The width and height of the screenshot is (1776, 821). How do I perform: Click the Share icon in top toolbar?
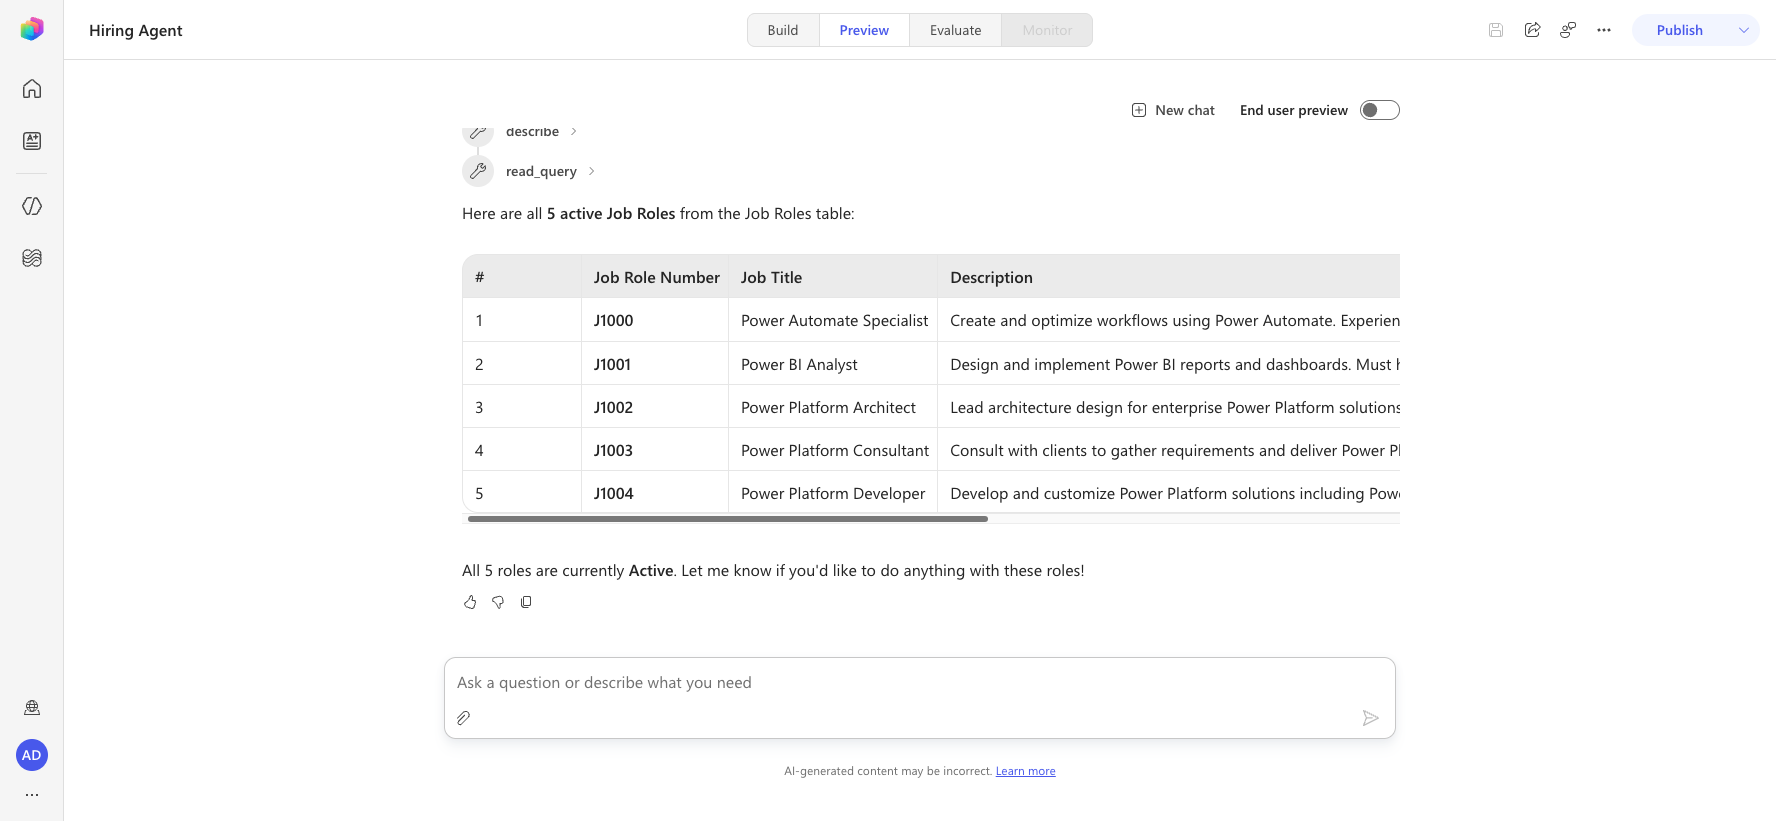tap(1532, 30)
